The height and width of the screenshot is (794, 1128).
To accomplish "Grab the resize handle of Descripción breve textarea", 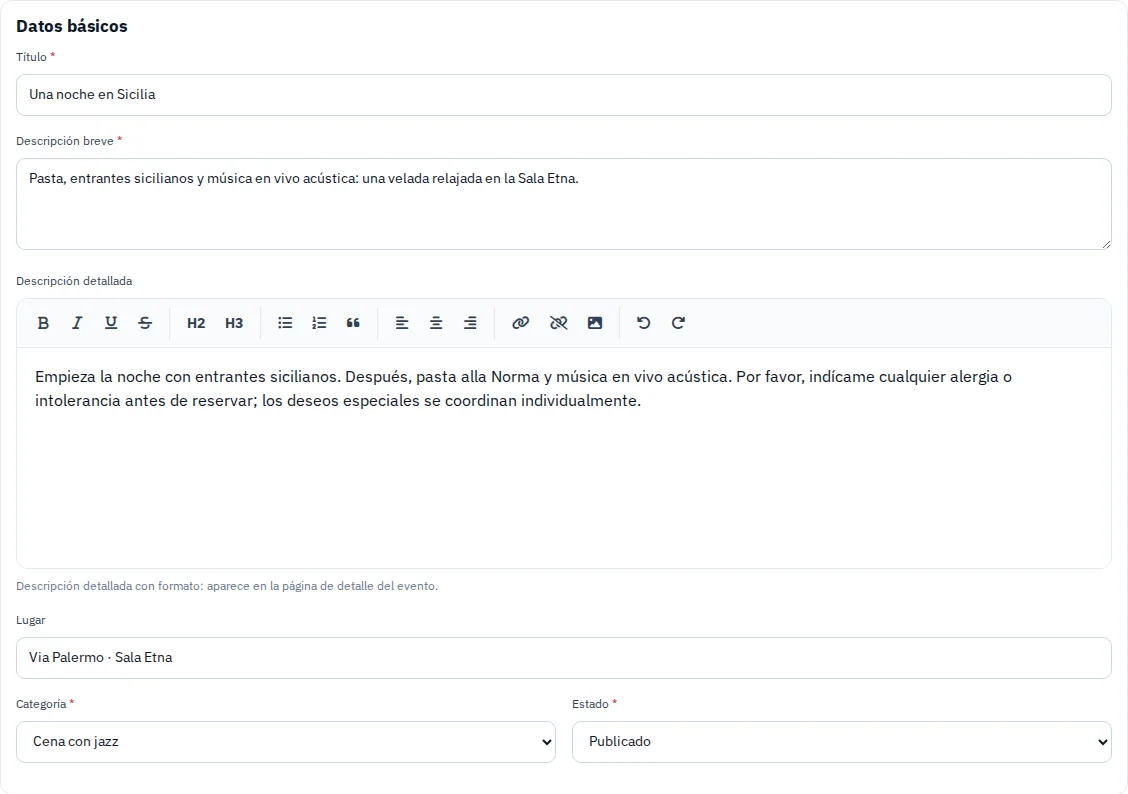I will [x=1106, y=244].
